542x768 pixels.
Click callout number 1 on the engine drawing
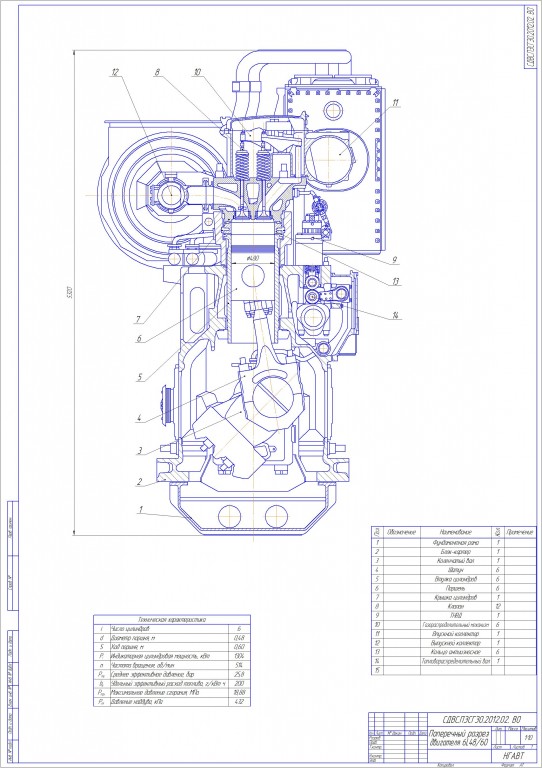coord(141,510)
